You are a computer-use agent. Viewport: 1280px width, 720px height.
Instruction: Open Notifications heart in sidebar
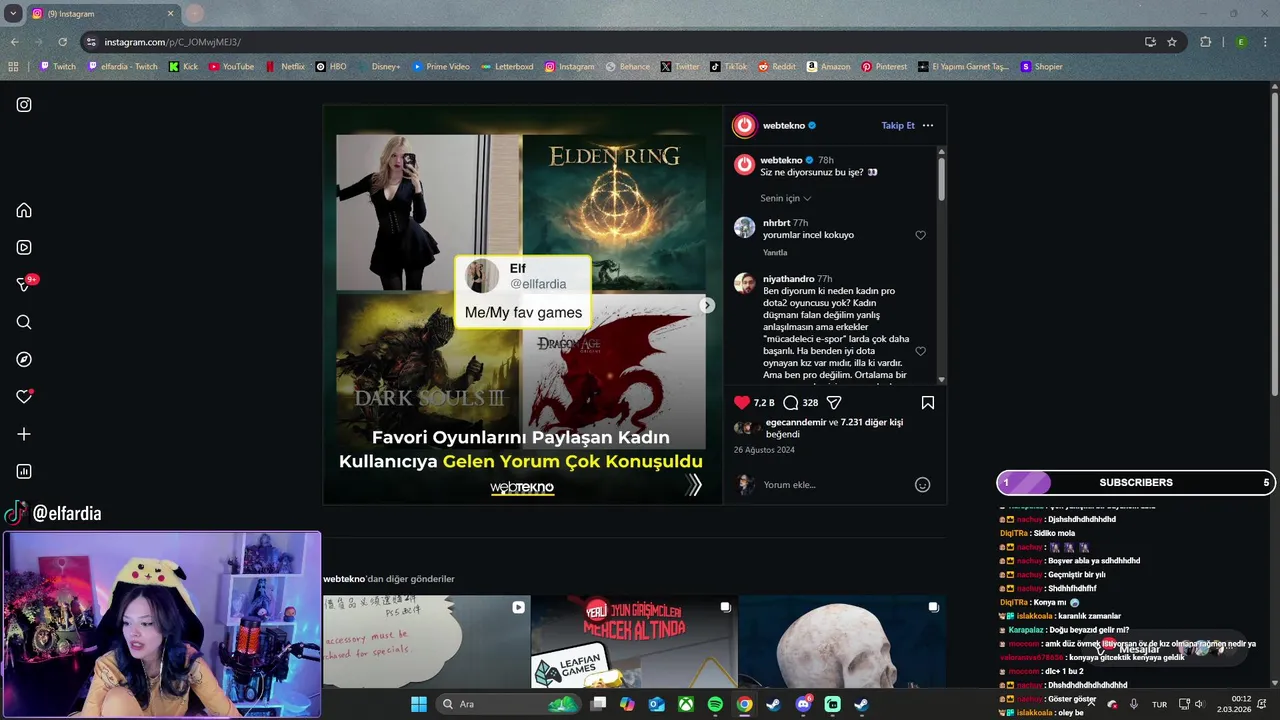(x=24, y=397)
